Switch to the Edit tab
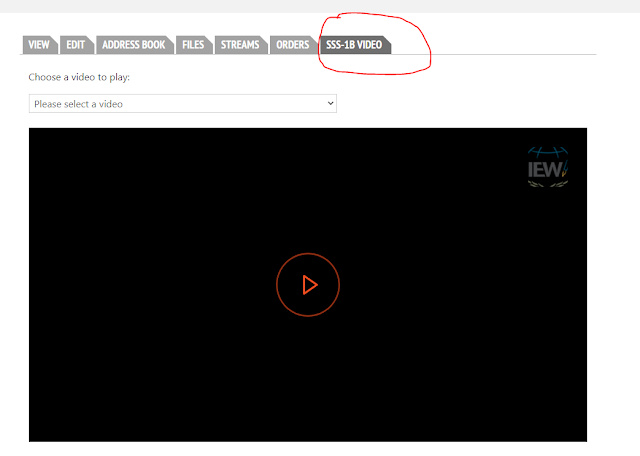This screenshot has width=640, height=456. coord(76,45)
